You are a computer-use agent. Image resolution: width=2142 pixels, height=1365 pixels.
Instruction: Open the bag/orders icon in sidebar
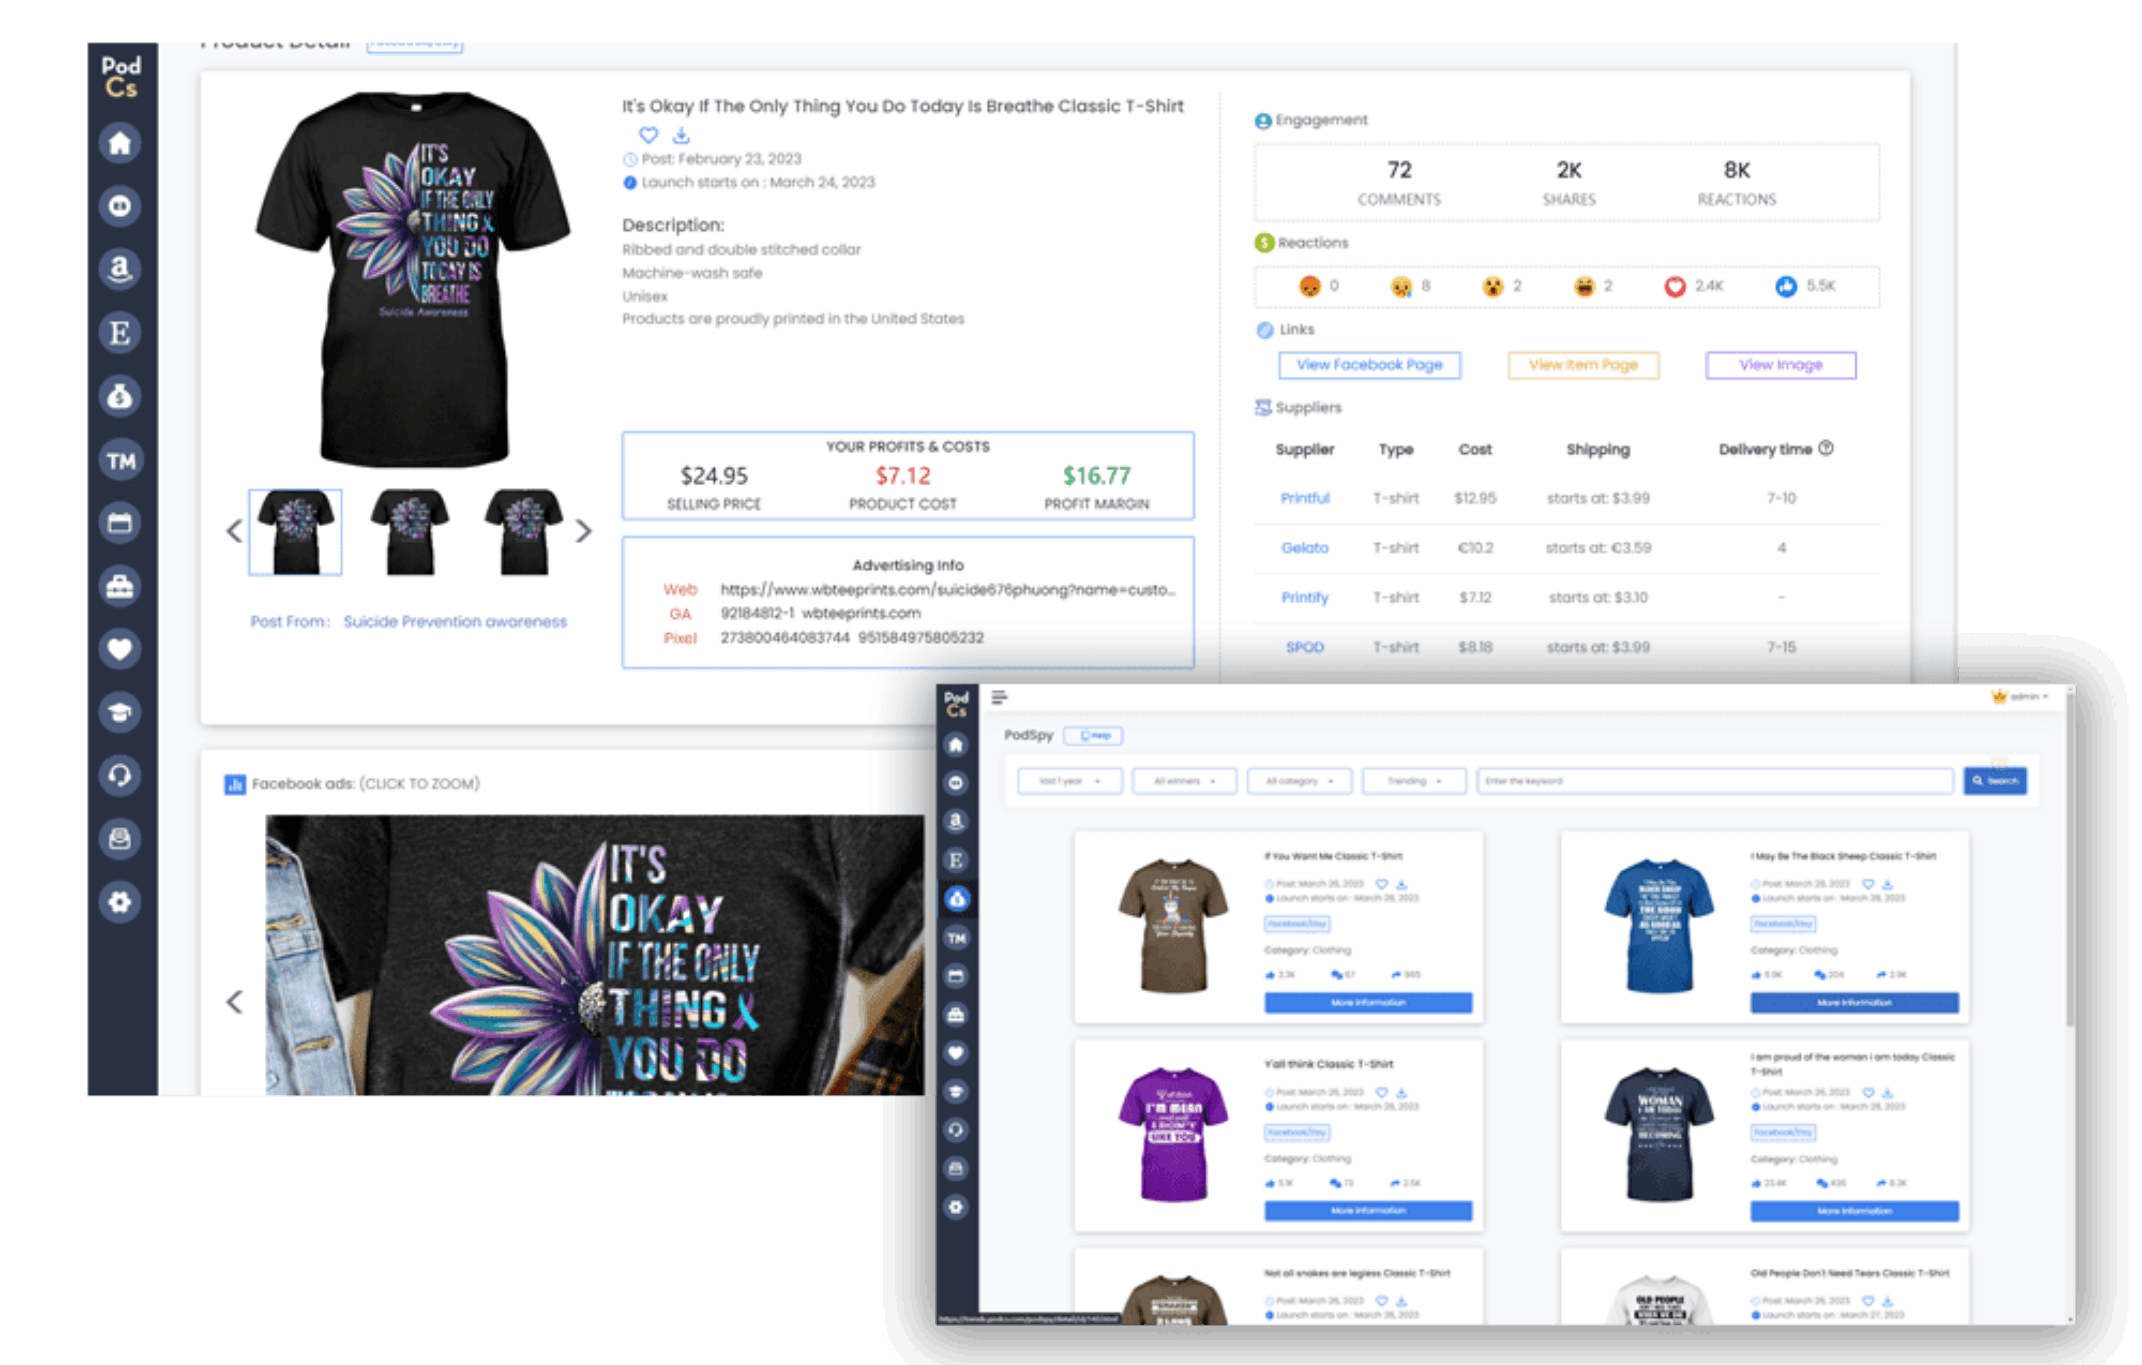tap(122, 586)
